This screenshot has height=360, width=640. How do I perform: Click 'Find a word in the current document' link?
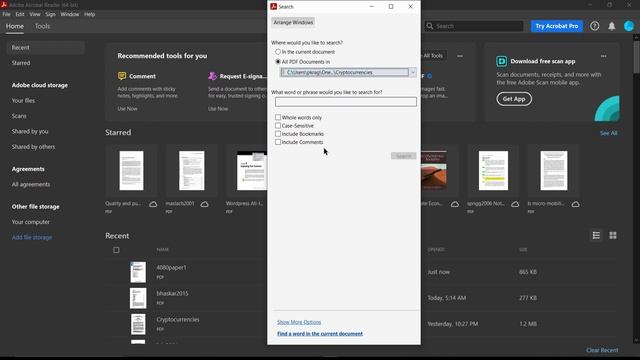coord(320,333)
